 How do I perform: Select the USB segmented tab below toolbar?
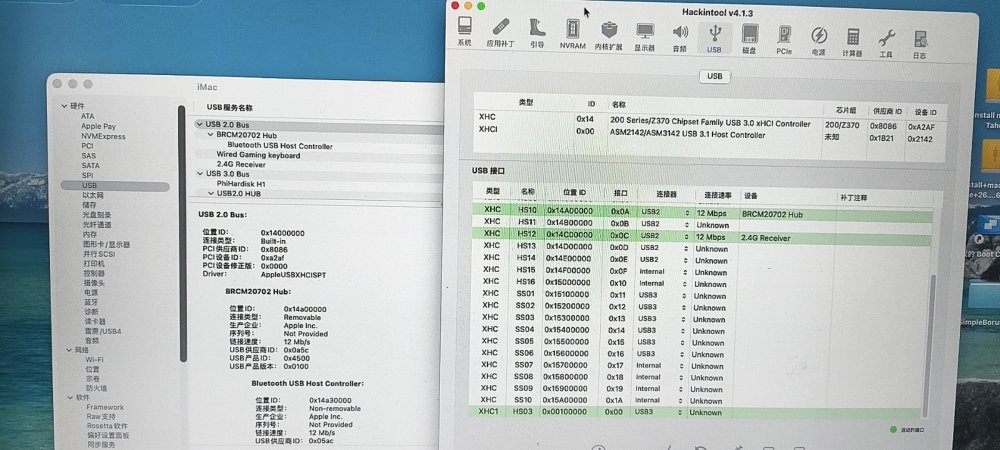click(715, 76)
